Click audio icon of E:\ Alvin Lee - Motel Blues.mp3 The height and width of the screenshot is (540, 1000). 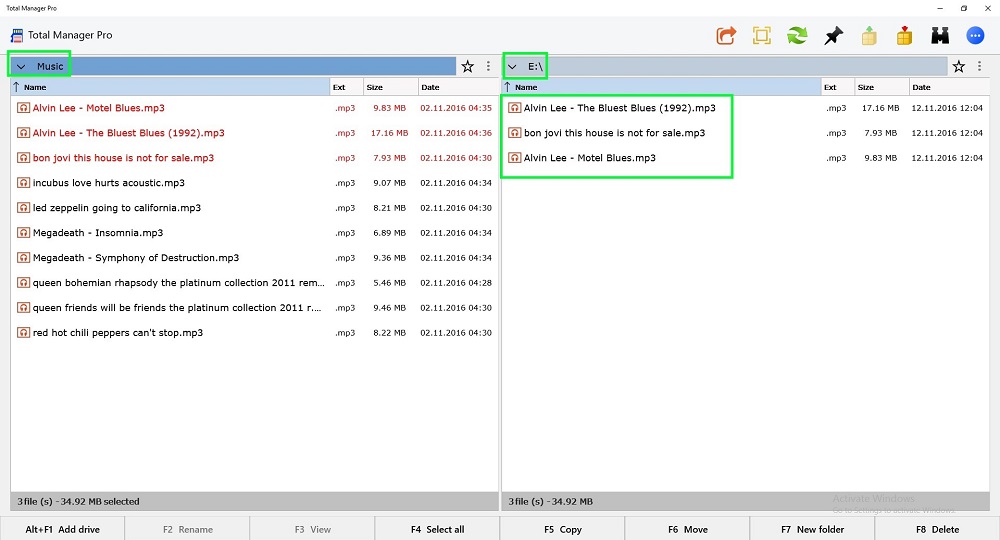click(x=514, y=158)
